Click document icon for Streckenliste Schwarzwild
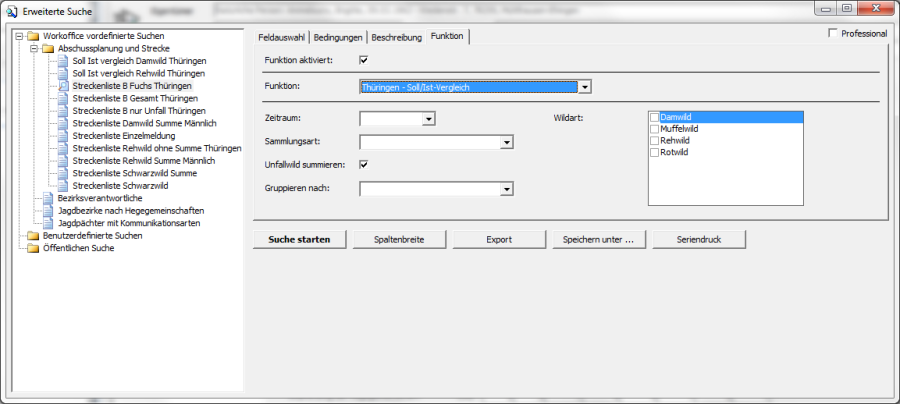900x404 pixels. tap(63, 186)
